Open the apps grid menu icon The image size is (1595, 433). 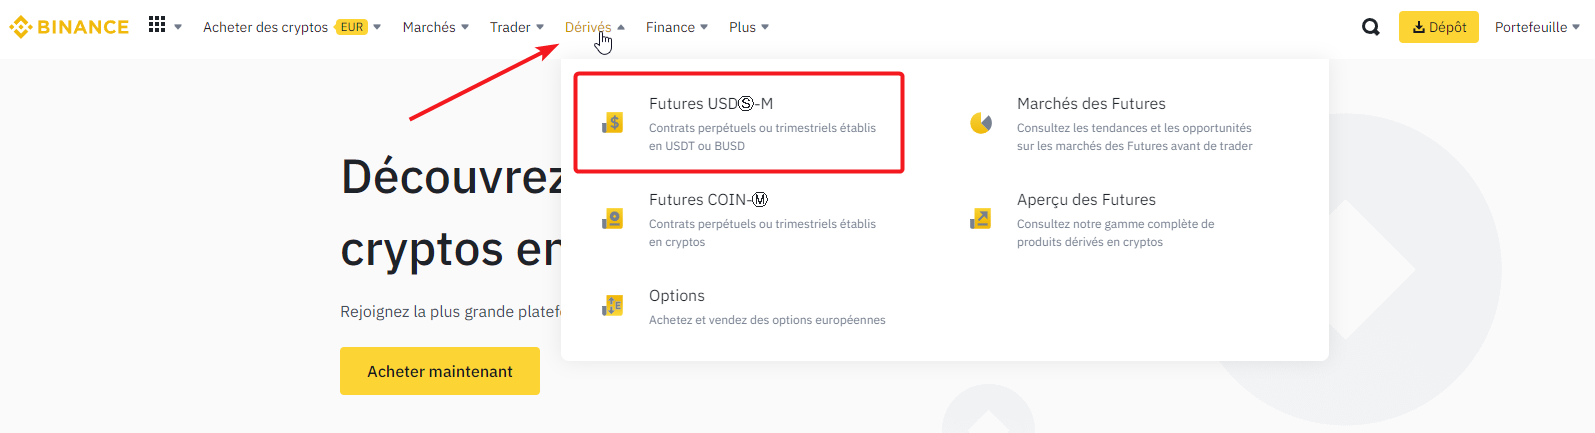[x=157, y=25]
